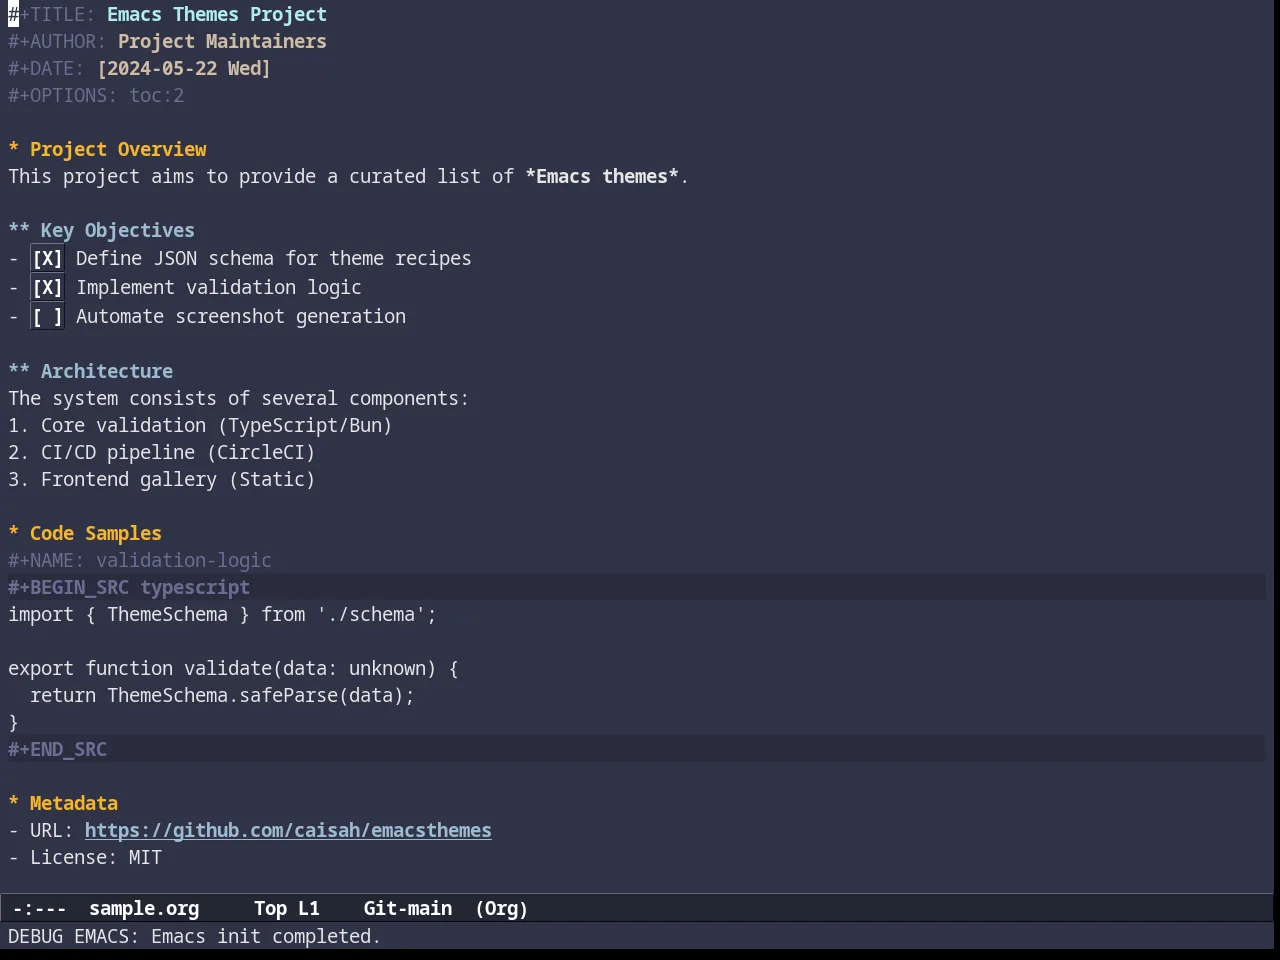The height and width of the screenshot is (960, 1280).
Task: Click the return ThemeSchema.safeParse(data); line
Action: click(222, 695)
